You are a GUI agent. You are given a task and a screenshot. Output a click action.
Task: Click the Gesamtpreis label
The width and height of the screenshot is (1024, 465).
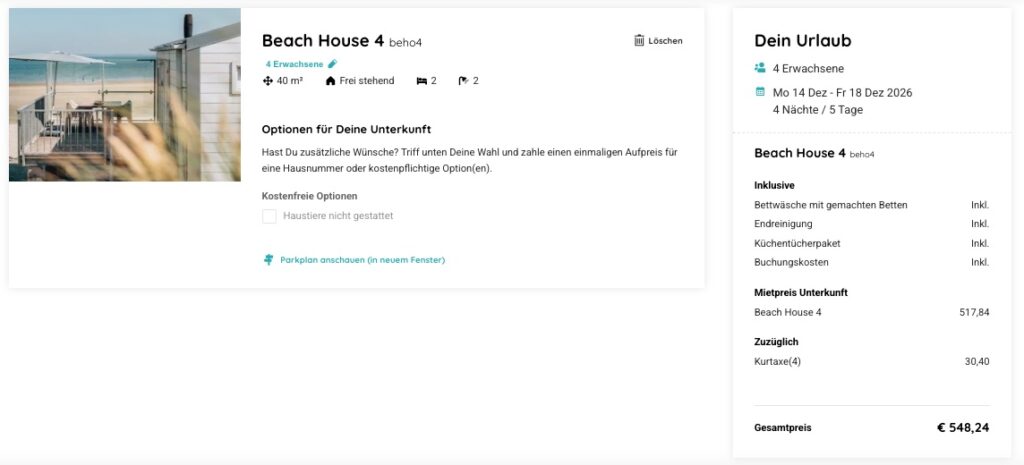tap(783, 428)
